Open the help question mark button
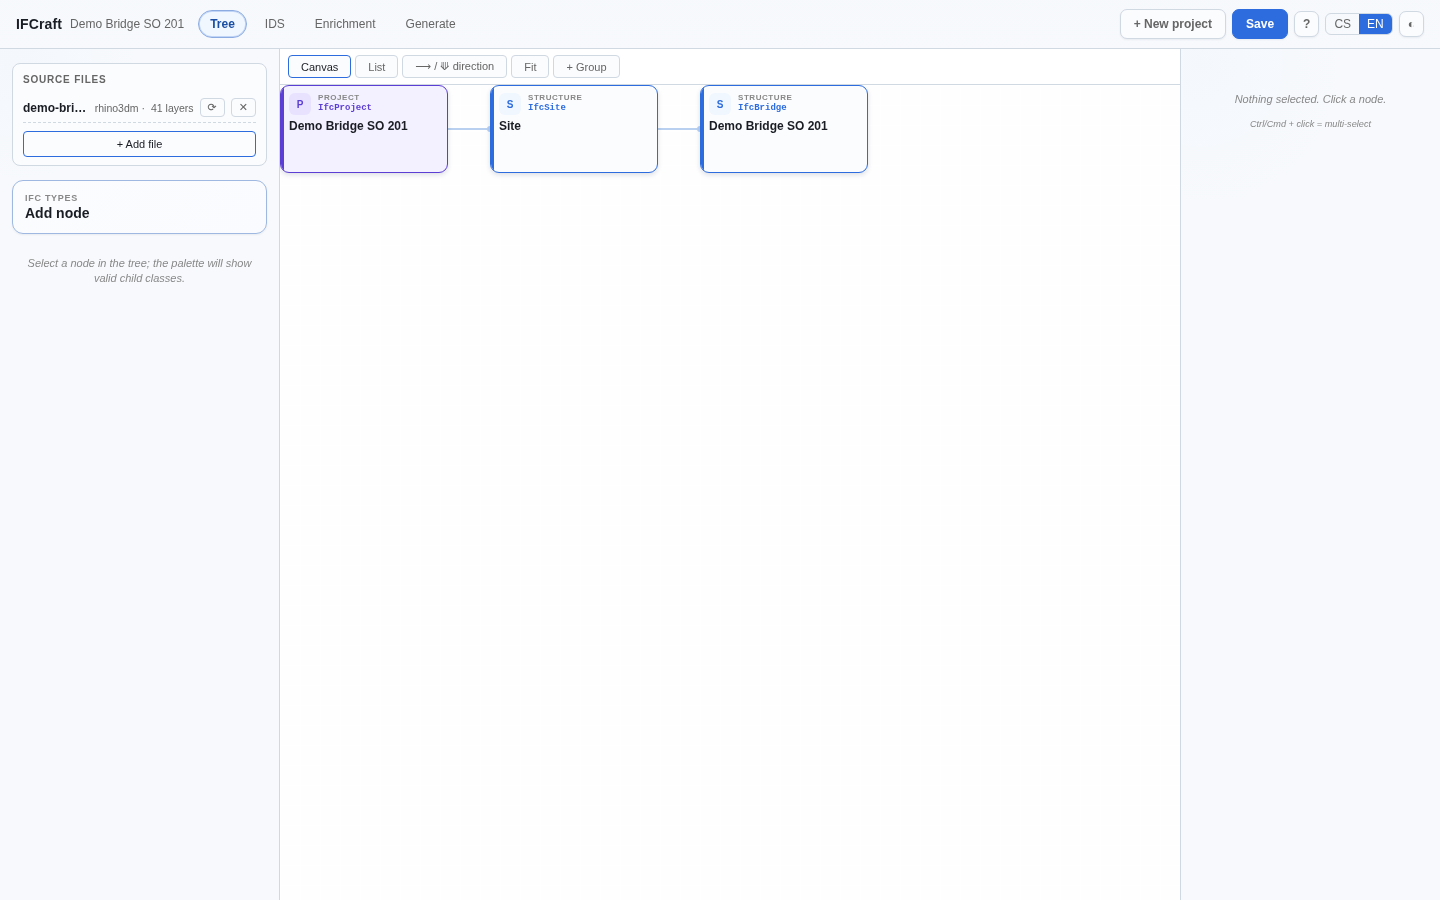The image size is (1440, 900). point(1306,24)
